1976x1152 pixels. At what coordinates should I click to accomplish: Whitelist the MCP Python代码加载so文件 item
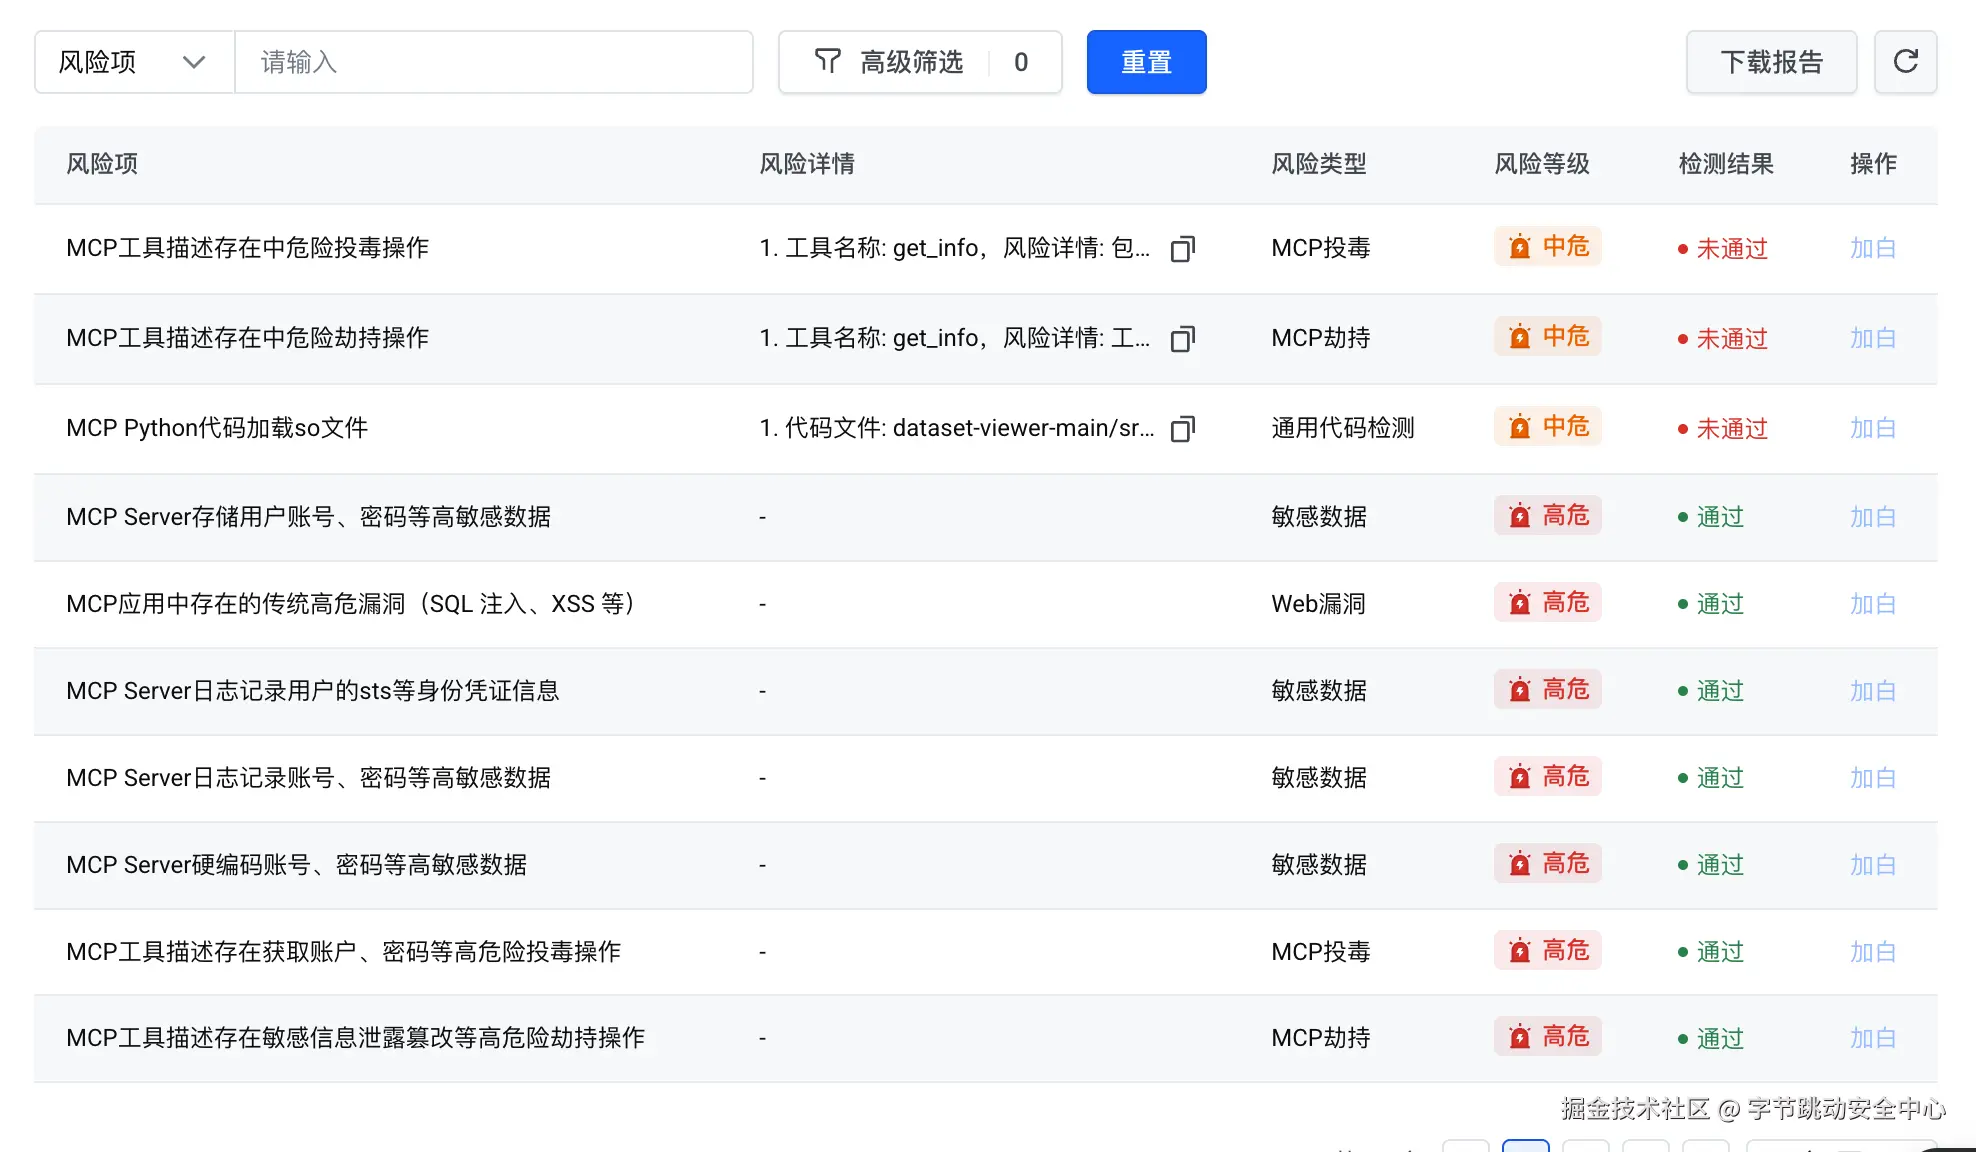click(x=1872, y=429)
